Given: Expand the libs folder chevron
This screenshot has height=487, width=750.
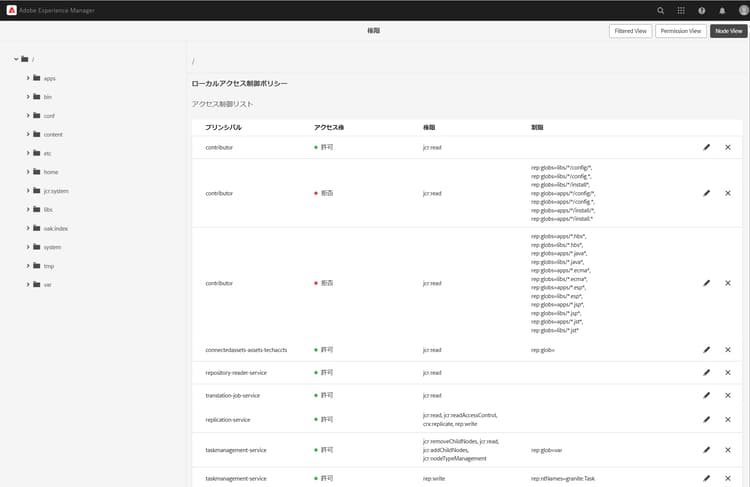Looking at the screenshot, I should (28, 210).
